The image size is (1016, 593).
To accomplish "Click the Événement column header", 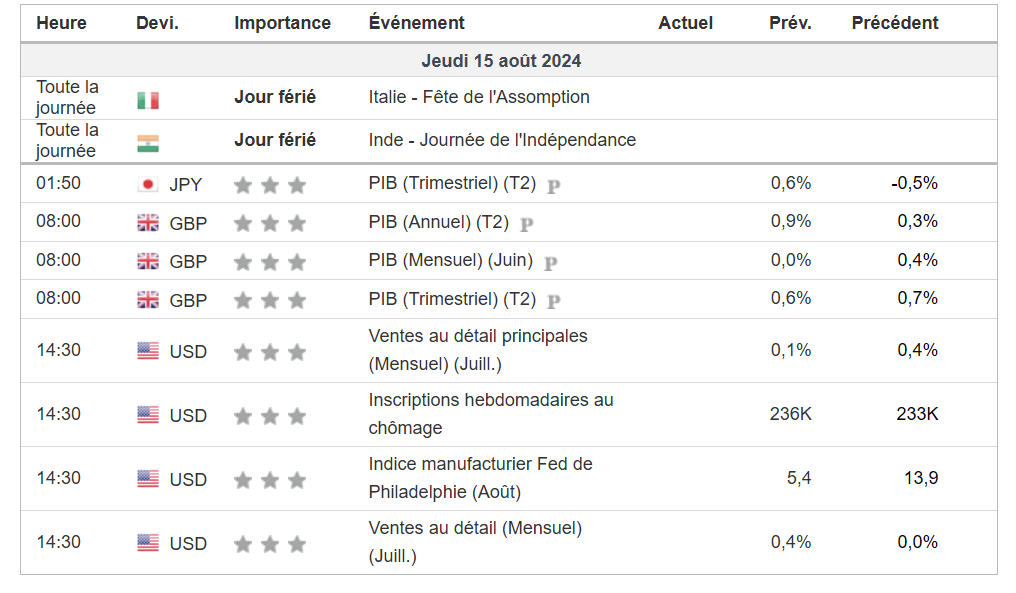I will coord(416,23).
